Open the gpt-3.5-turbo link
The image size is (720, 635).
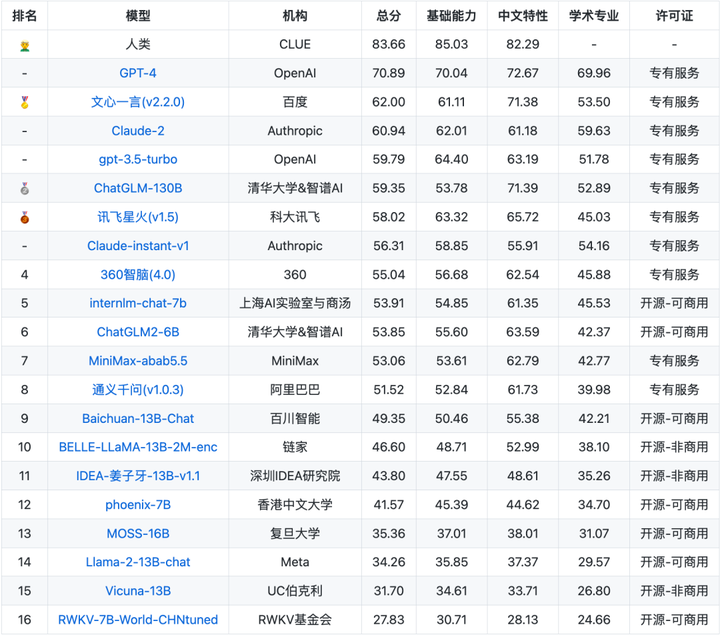coord(138,159)
